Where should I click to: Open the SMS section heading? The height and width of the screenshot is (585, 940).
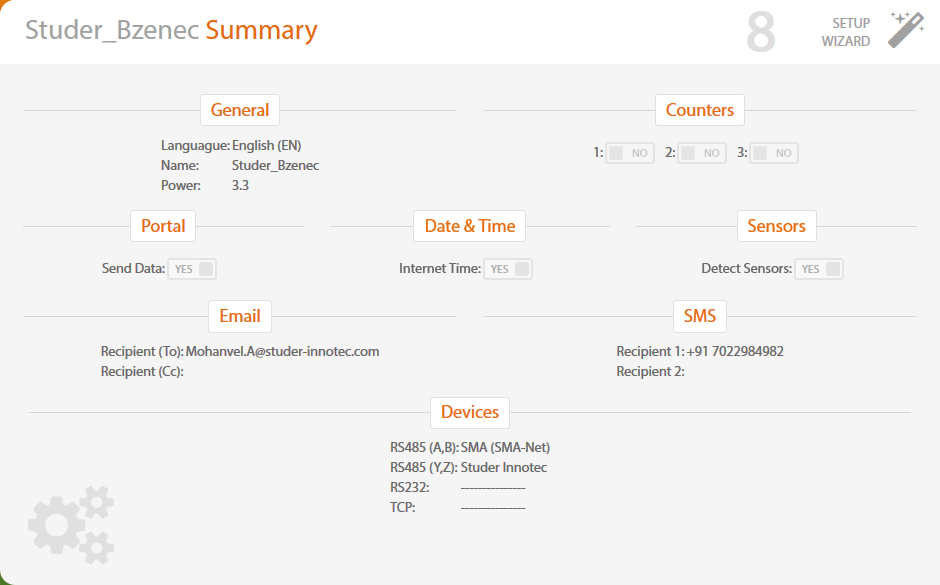pyautogui.click(x=700, y=316)
